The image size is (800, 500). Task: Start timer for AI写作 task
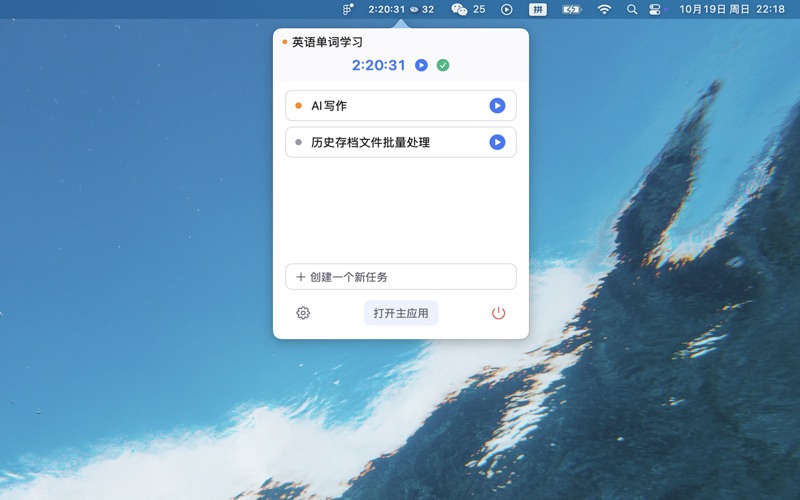497,106
